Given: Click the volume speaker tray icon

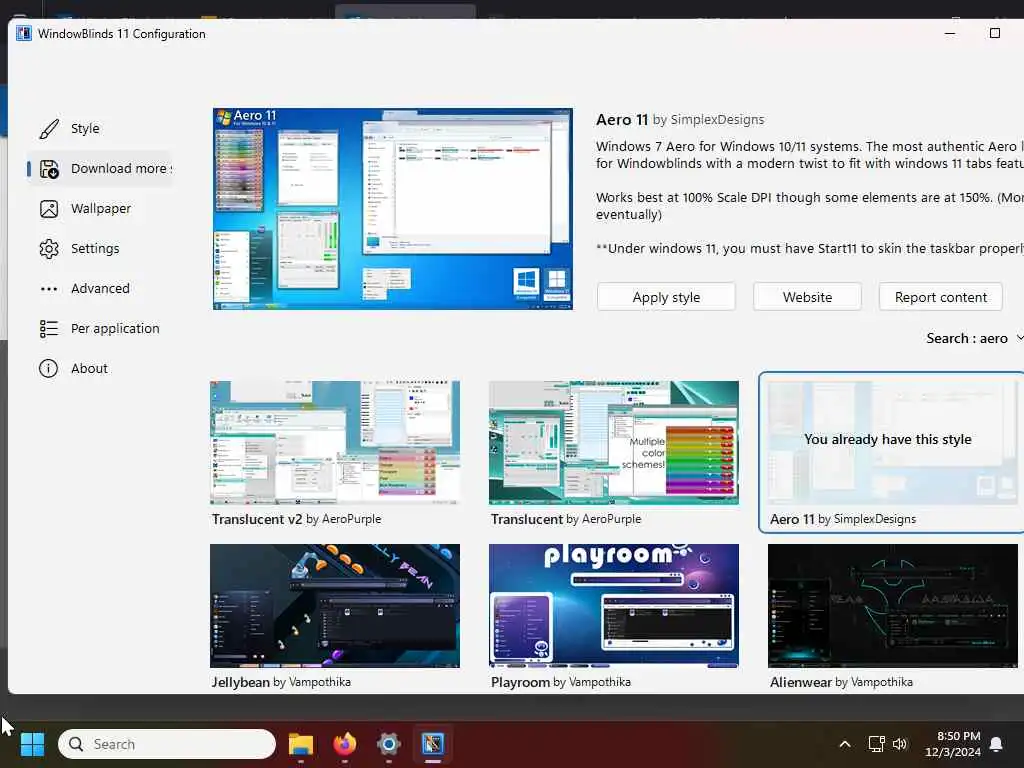Looking at the screenshot, I should point(900,744).
